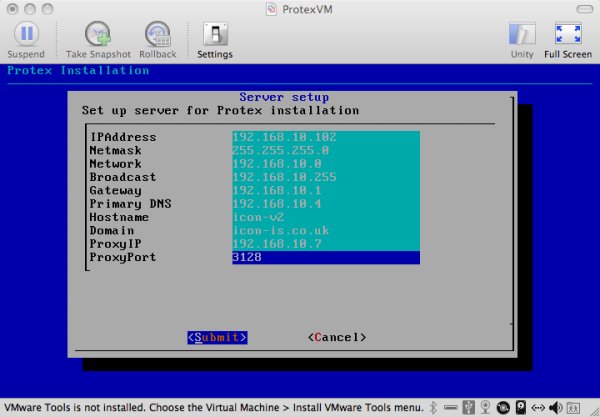Click the hard disk status icon
The image size is (600, 417).
click(521, 408)
